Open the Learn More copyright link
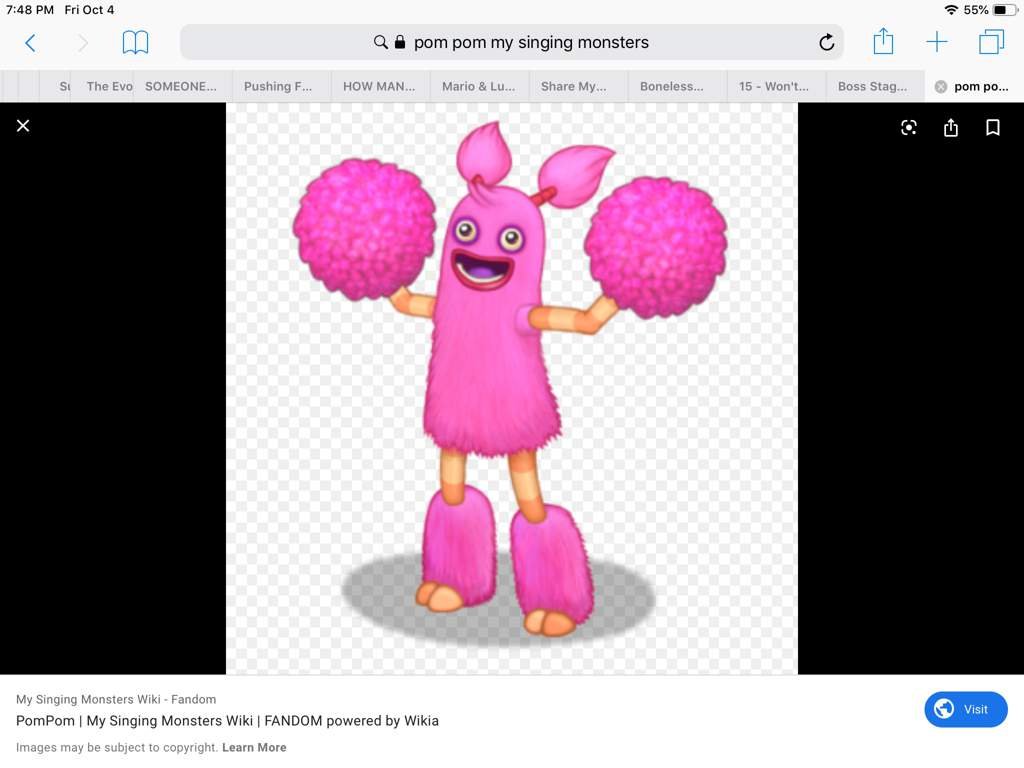The height and width of the screenshot is (768, 1024). click(x=254, y=747)
